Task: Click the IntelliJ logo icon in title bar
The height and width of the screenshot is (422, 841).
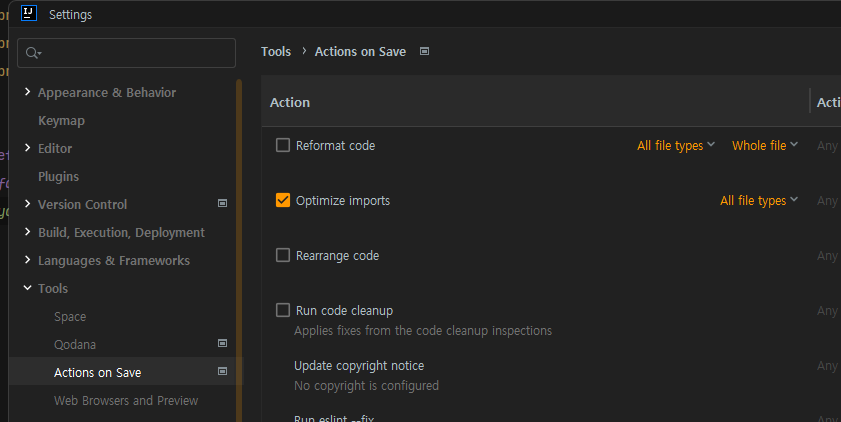Action: click(29, 14)
